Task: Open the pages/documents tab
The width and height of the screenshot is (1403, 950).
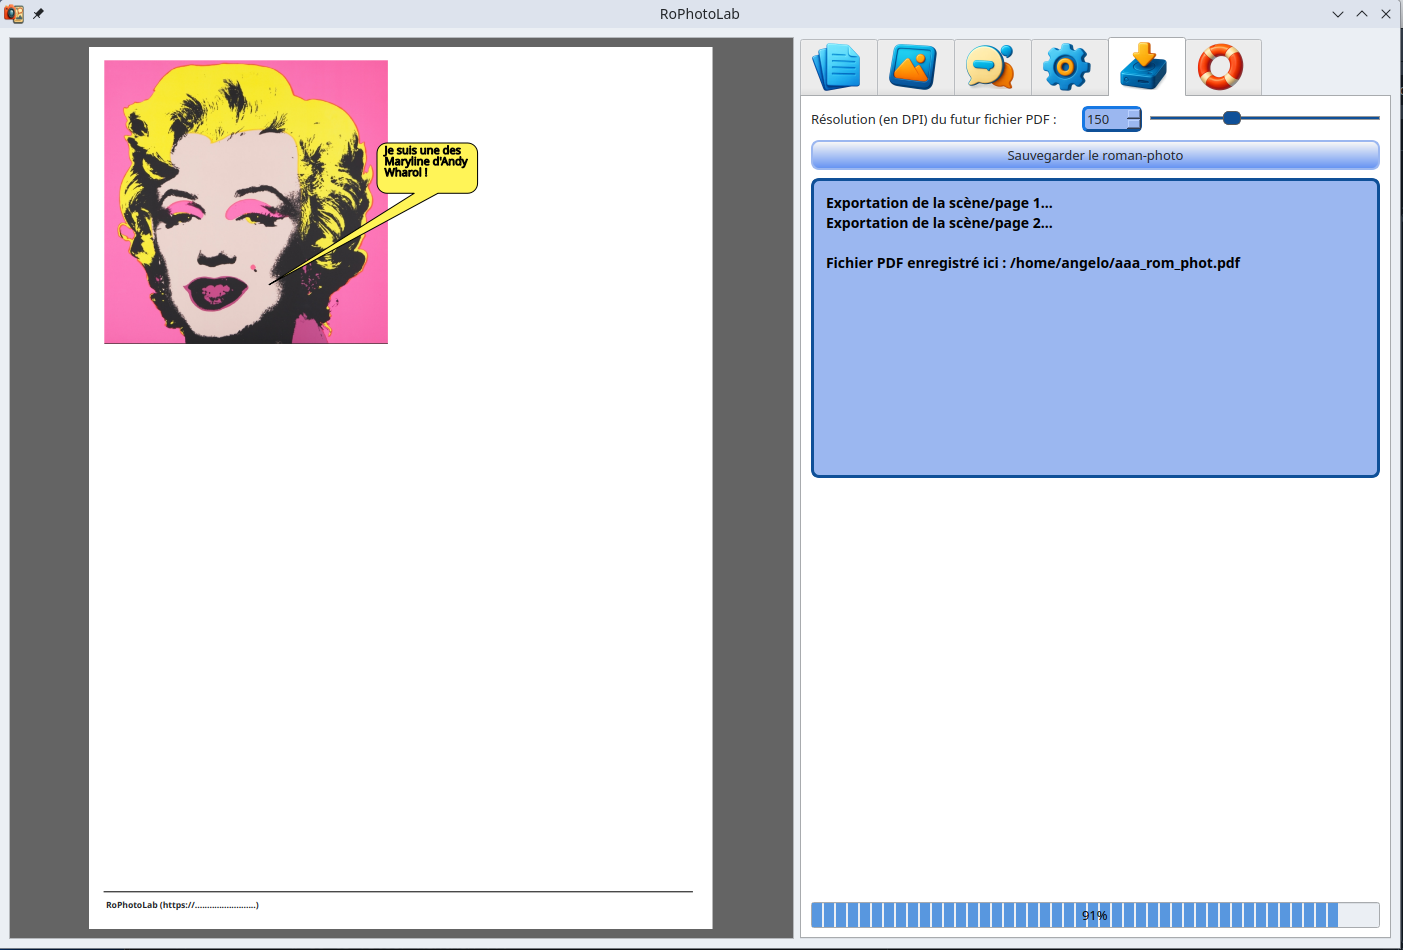Action: (x=838, y=67)
